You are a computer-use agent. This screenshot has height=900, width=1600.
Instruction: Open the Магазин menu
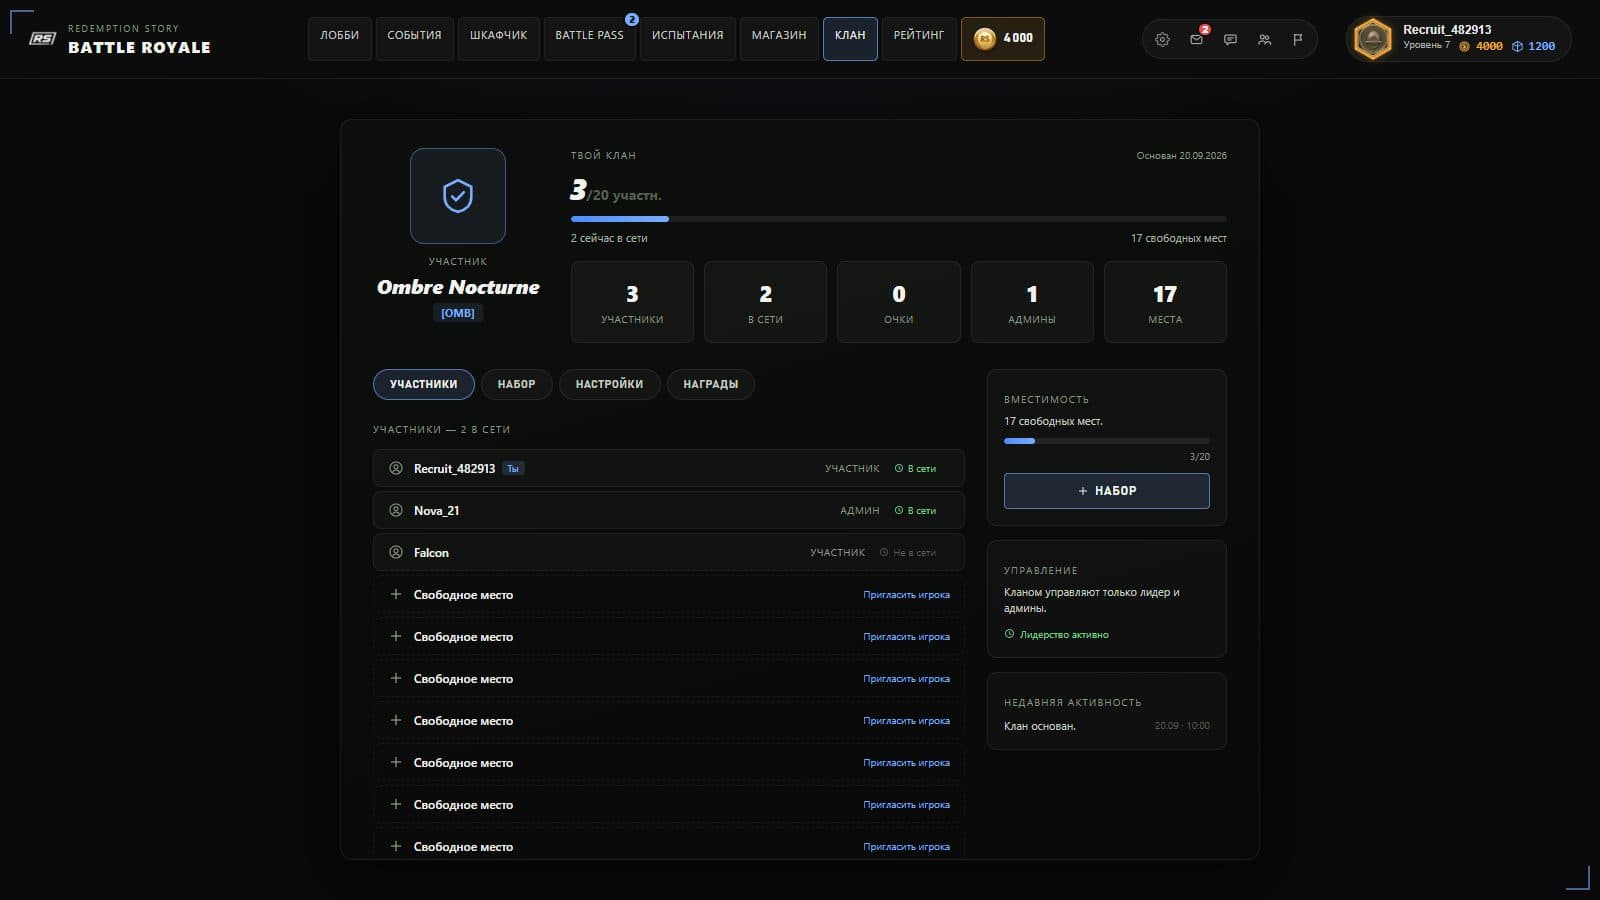point(779,38)
